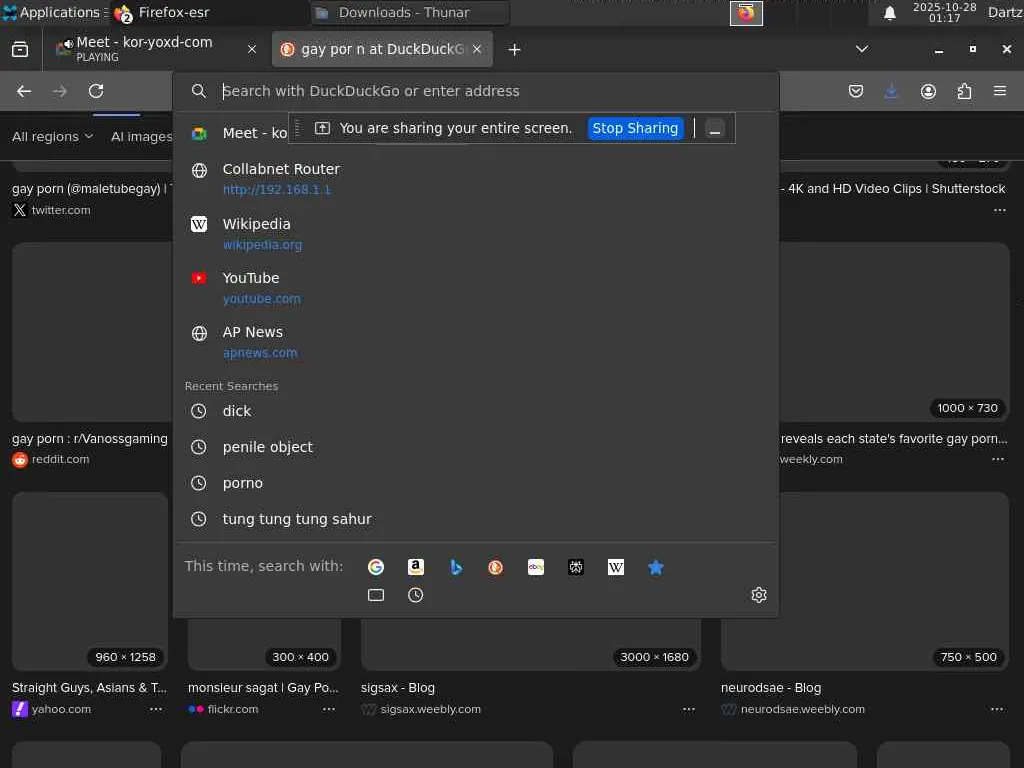Click Collabnet Router globe icon
Screen dimensions: 1024x768
[199, 170]
